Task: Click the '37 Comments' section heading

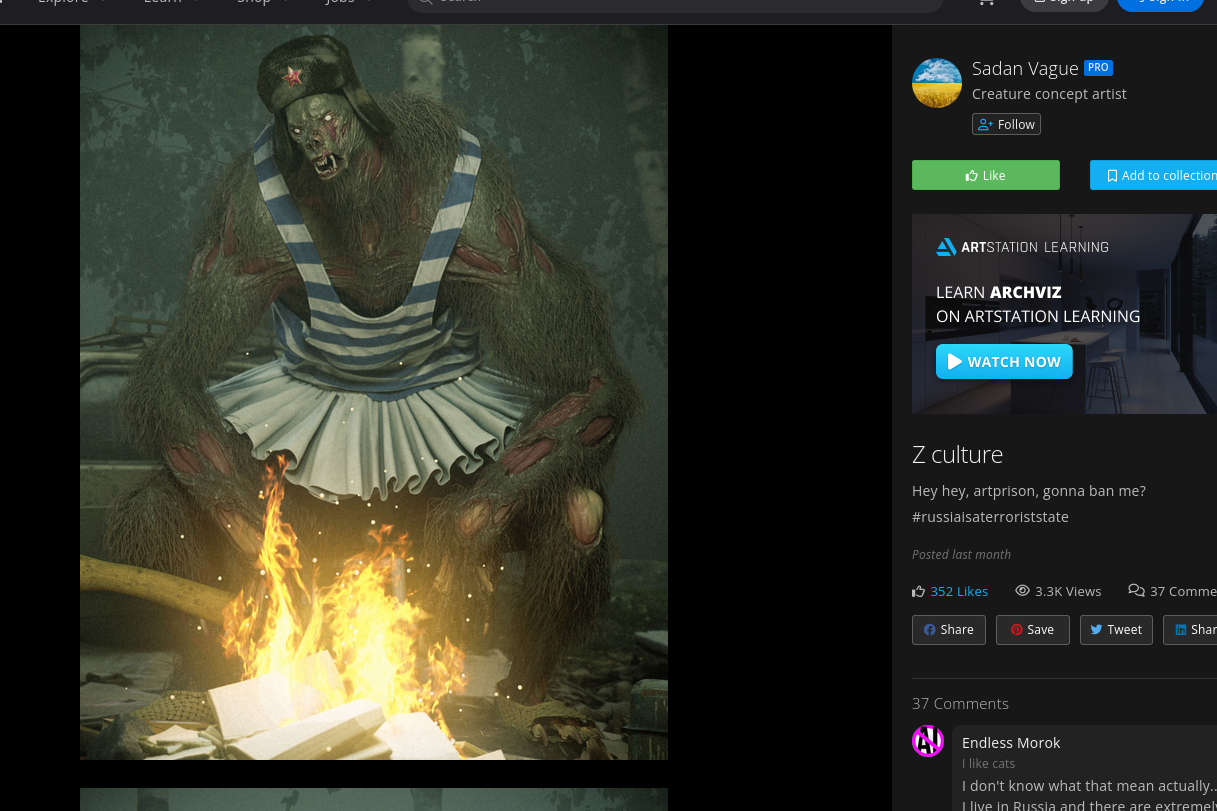Action: [960, 704]
